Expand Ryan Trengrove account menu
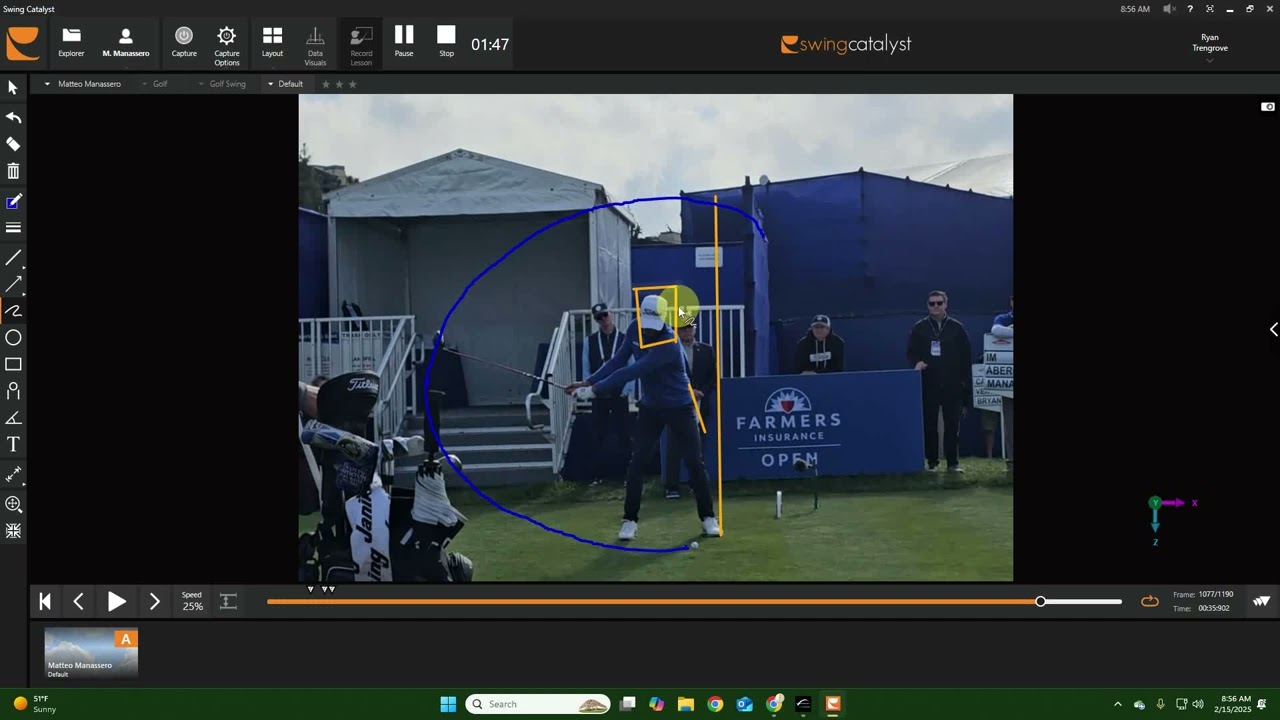Screen dimensions: 1280x720 click(x=1210, y=47)
